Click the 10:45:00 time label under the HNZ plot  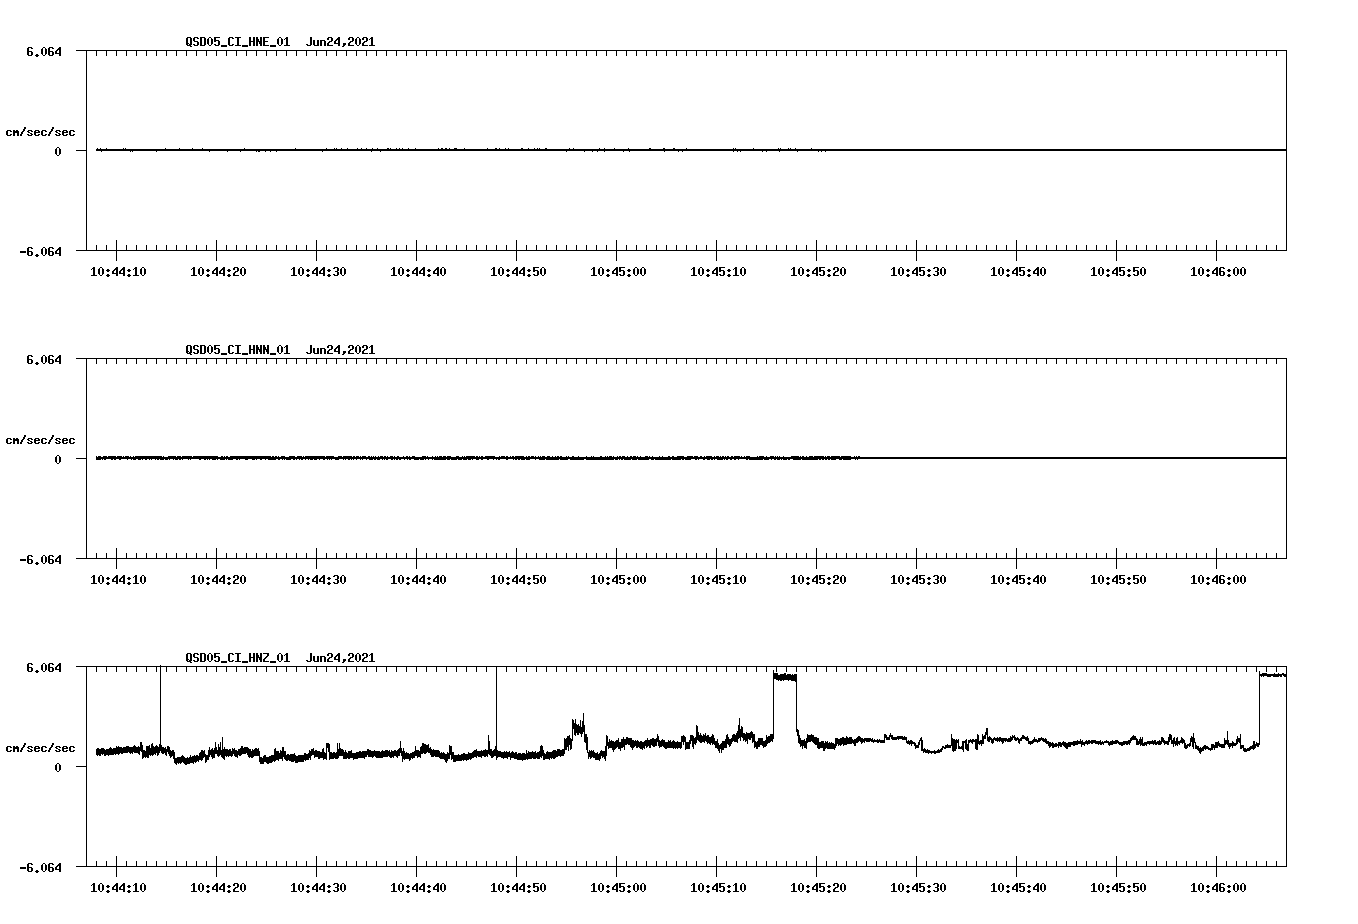point(618,888)
